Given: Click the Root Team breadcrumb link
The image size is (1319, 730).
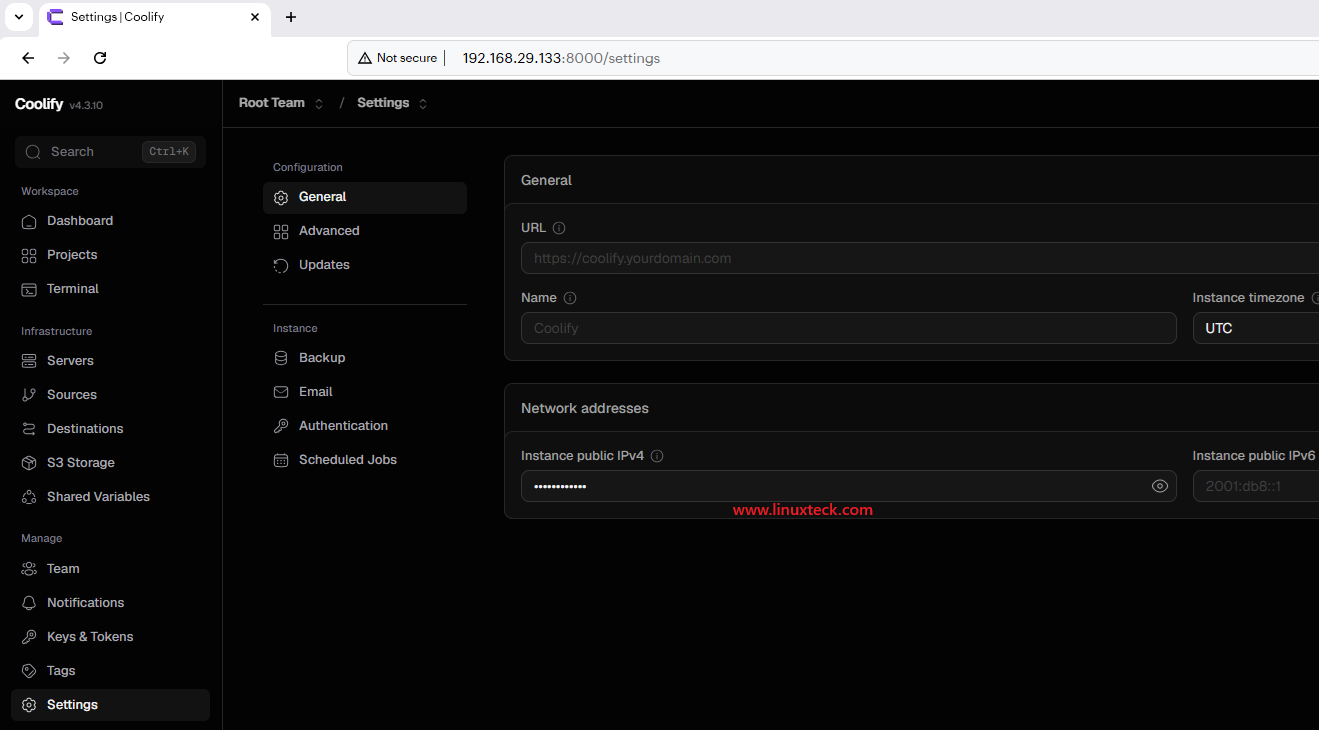Looking at the screenshot, I should click(272, 103).
